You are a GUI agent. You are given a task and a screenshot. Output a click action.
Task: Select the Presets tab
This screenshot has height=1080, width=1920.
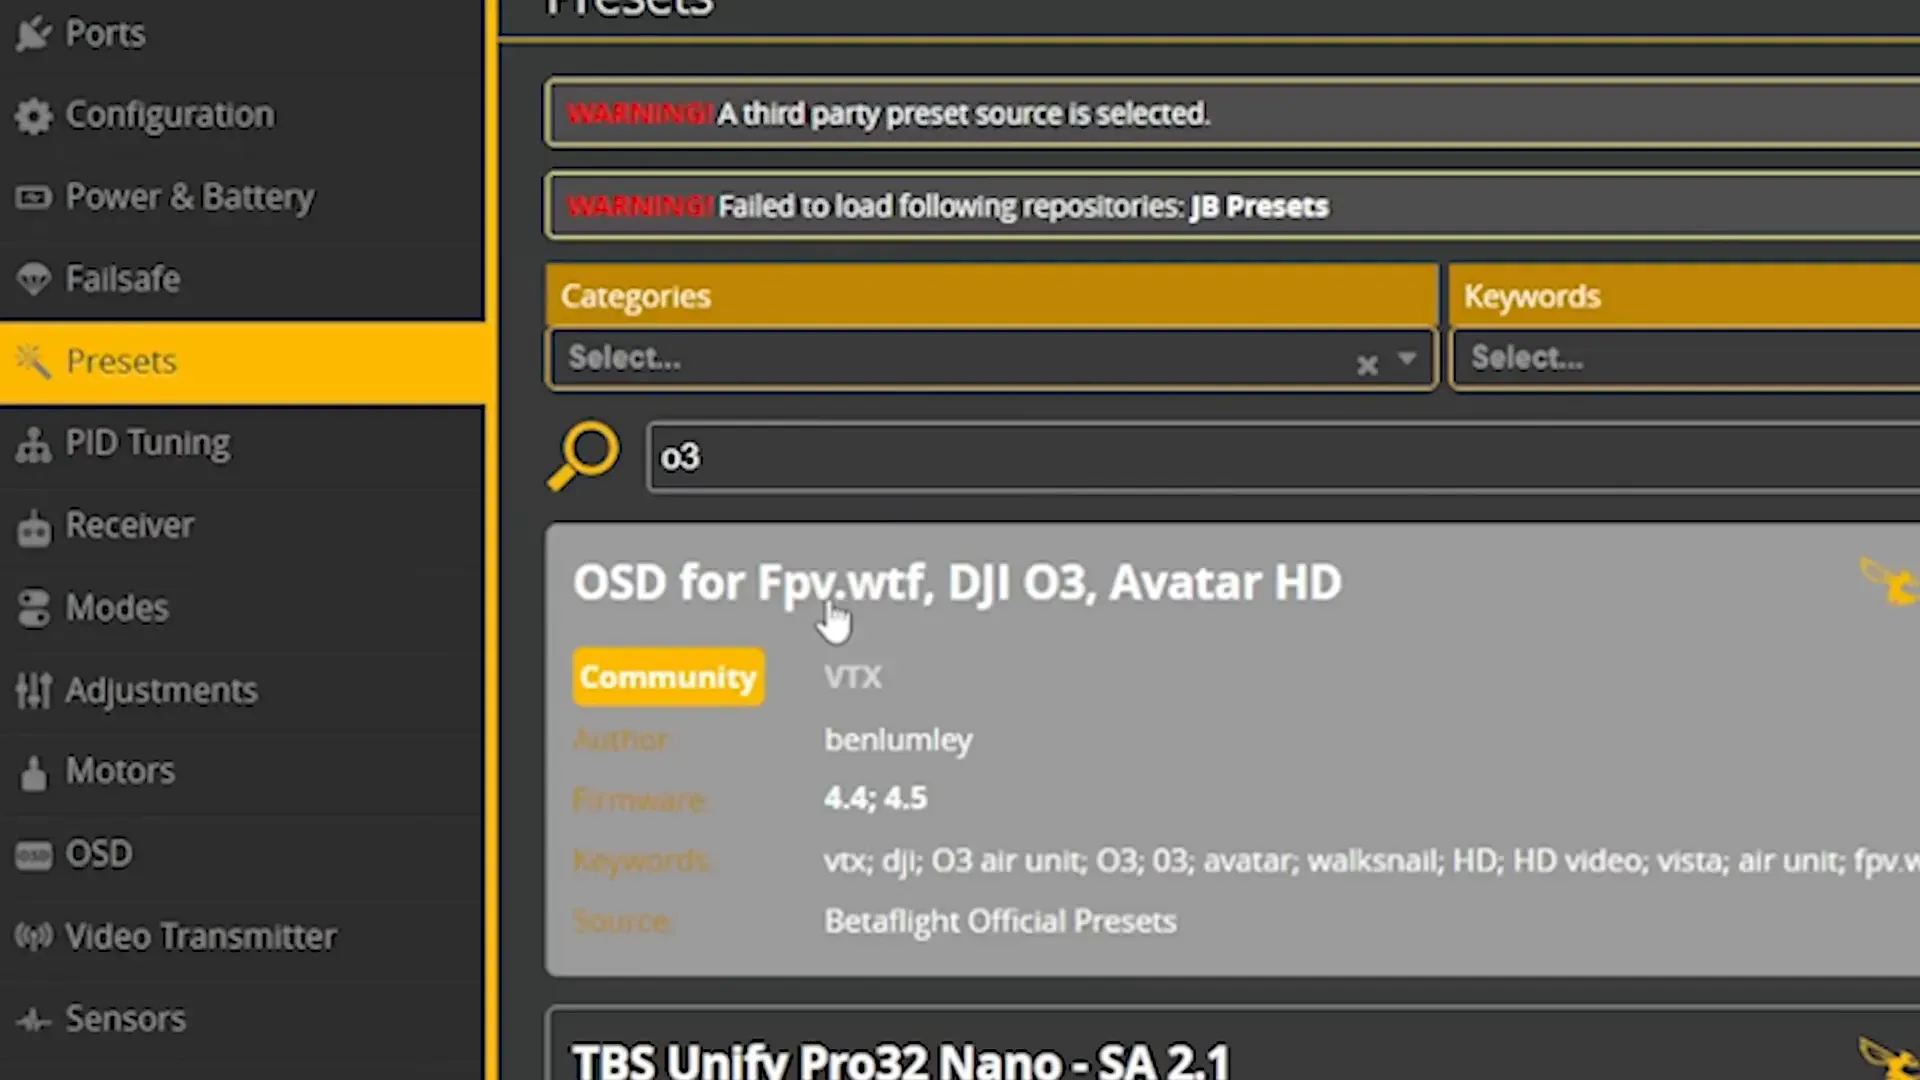(240, 361)
